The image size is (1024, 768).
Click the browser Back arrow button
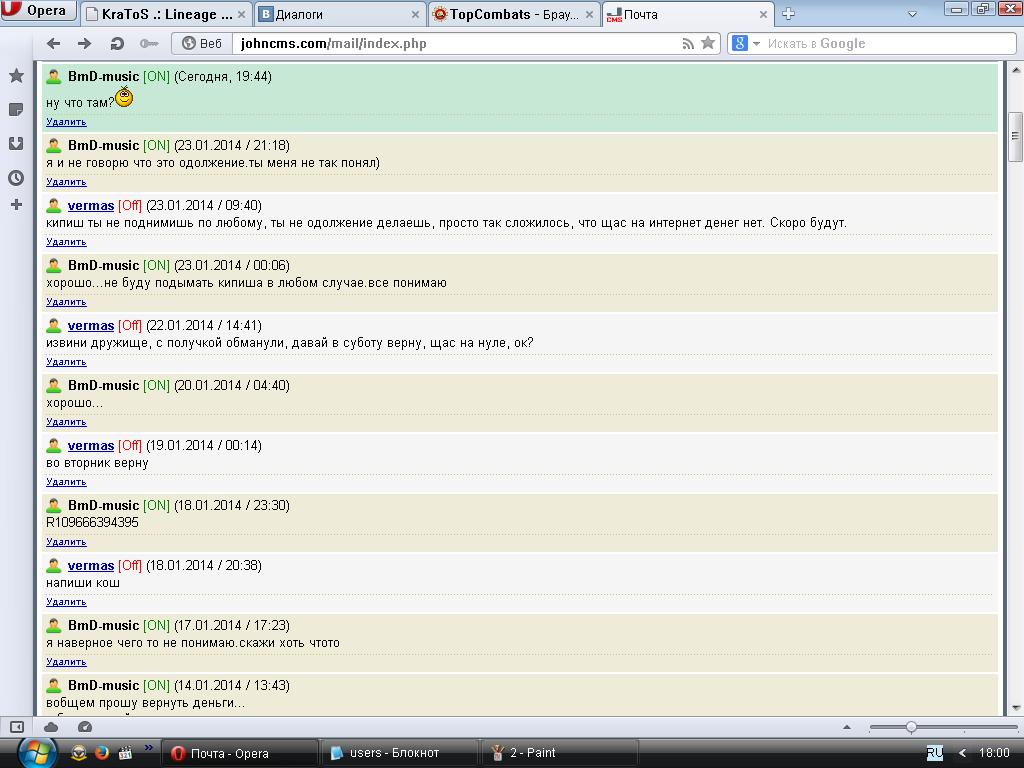pyautogui.click(x=54, y=43)
